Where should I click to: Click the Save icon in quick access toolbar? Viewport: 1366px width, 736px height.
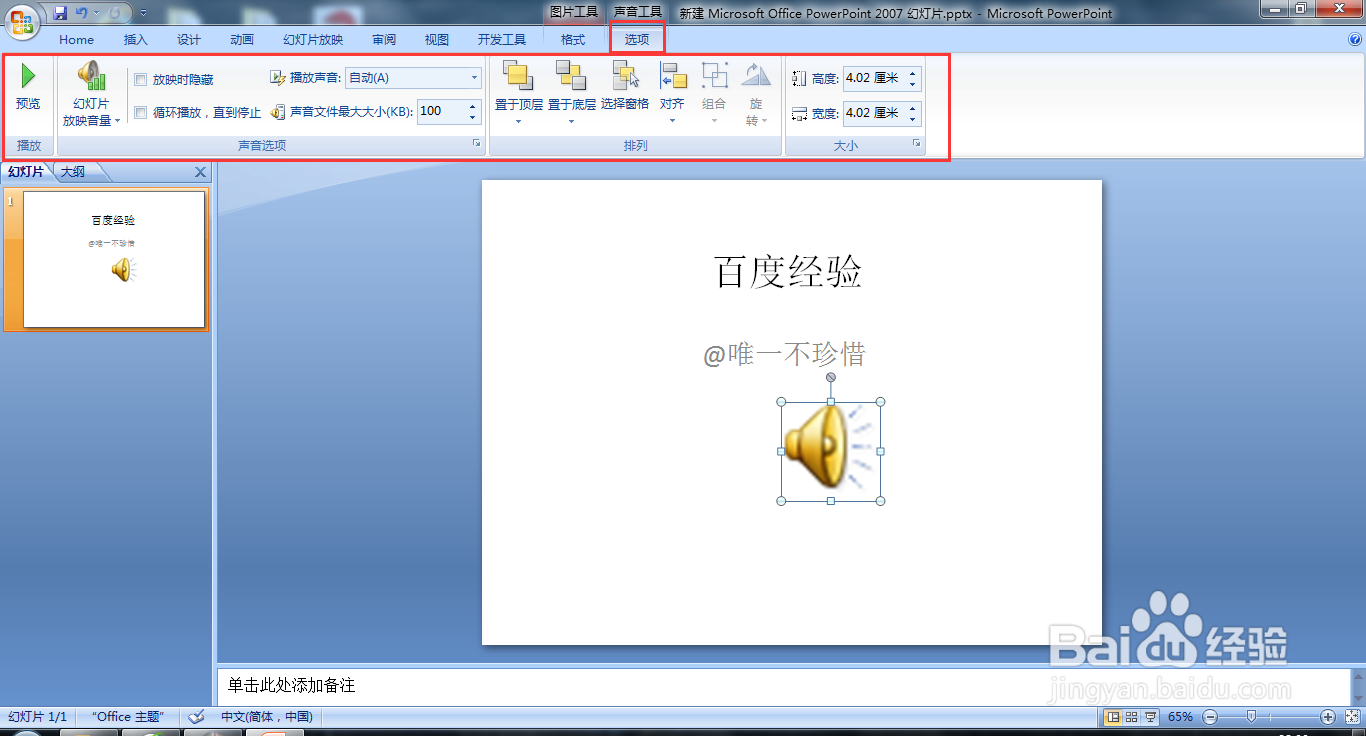61,11
